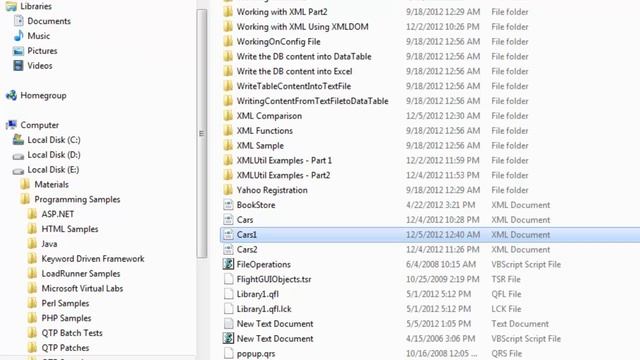
Task: Select XMLUtil Examples - Part 1 folder
Action: (x=284, y=160)
